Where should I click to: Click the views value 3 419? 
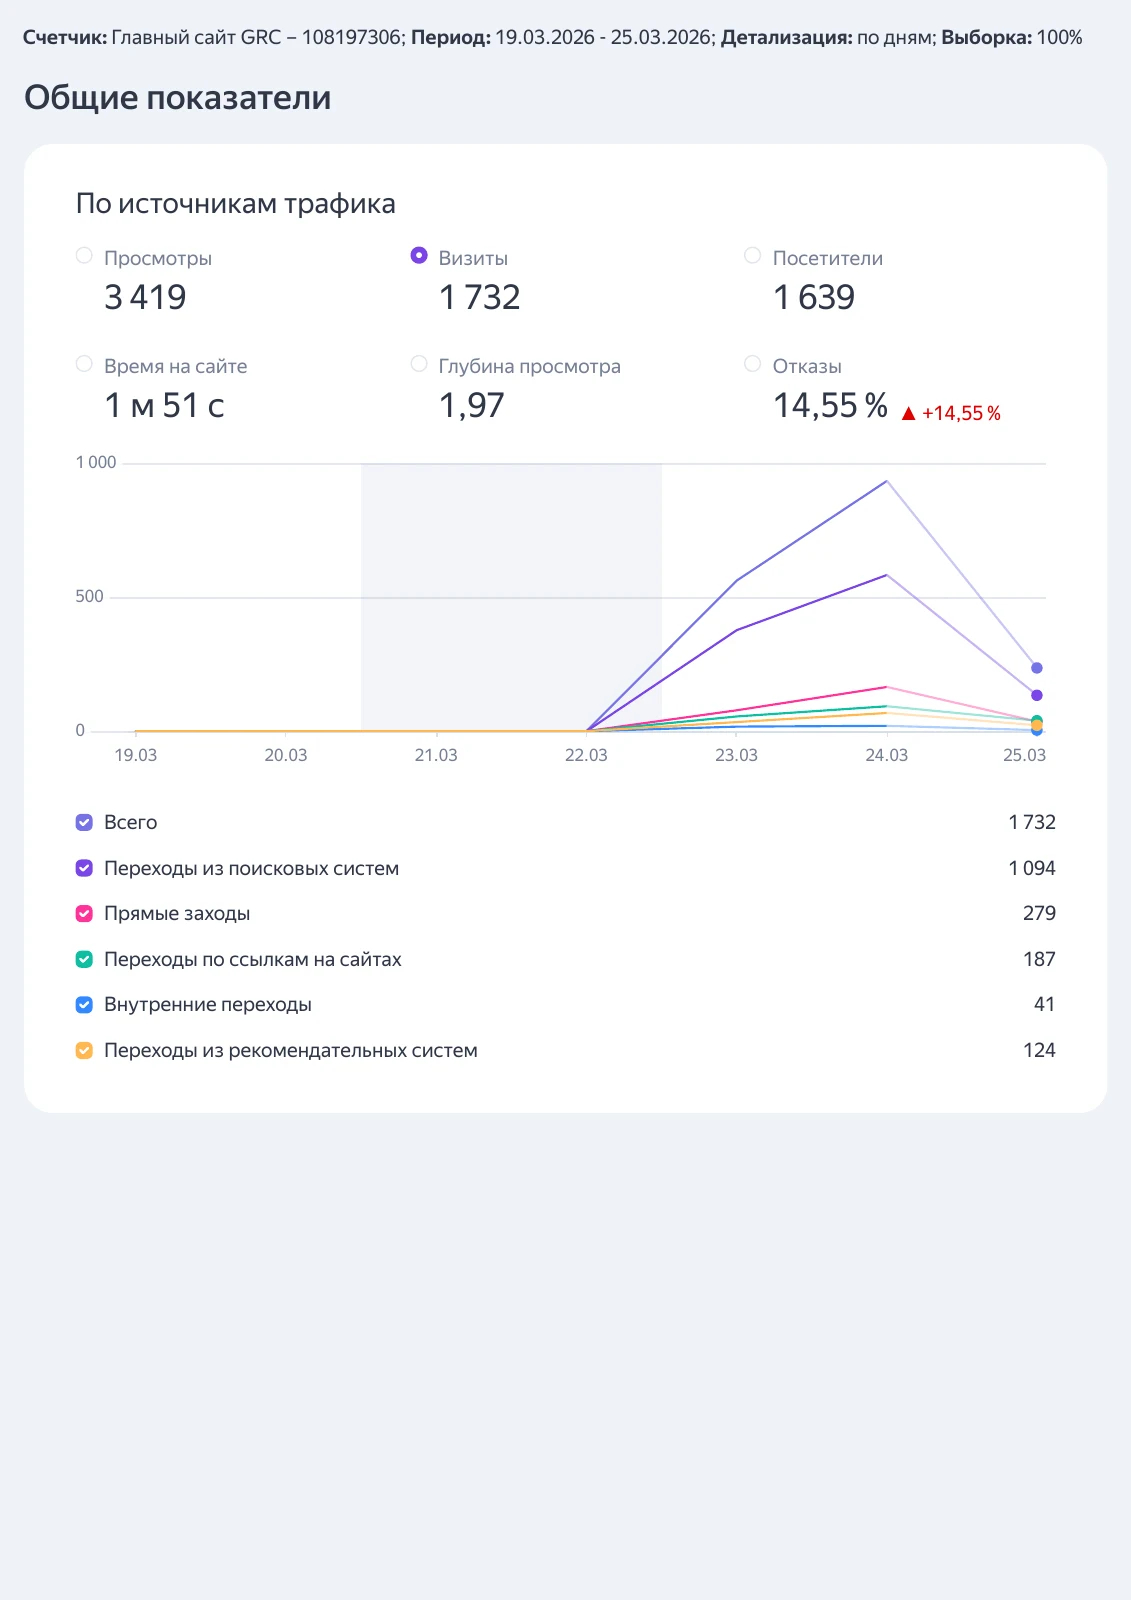tap(145, 297)
